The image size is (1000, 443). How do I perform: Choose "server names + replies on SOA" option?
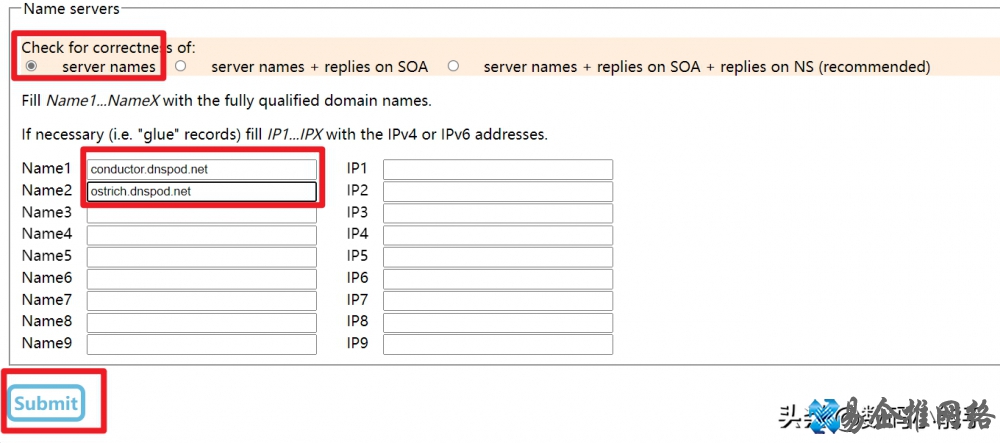(181, 66)
